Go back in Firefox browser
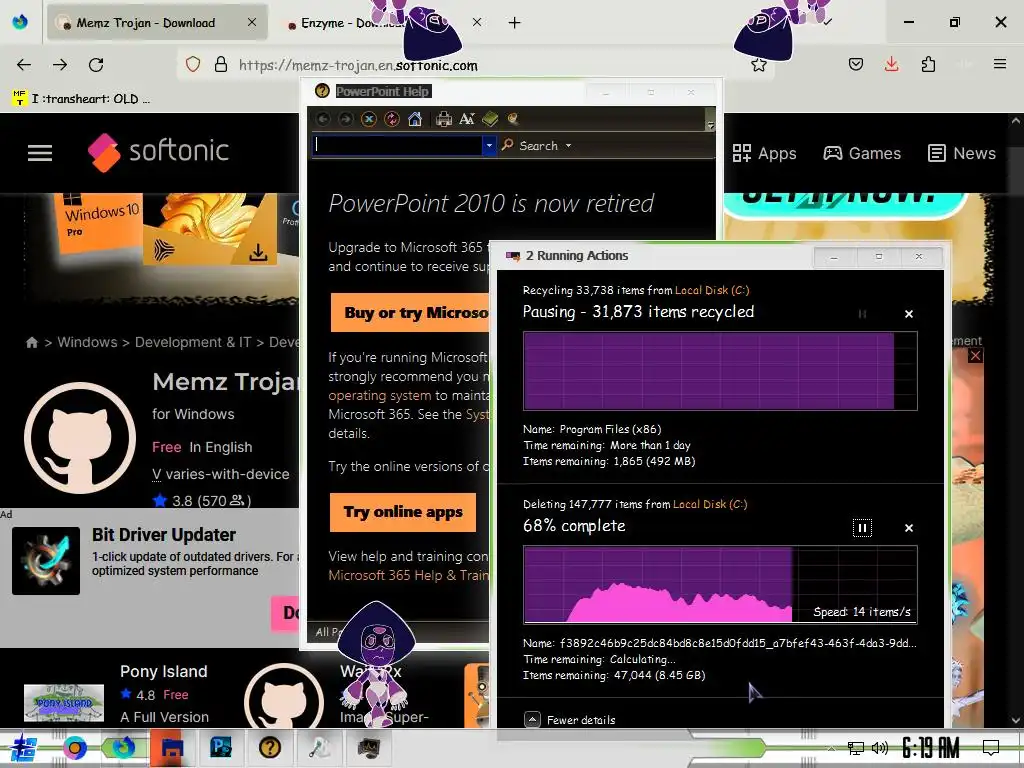Viewport: 1024px width, 768px height. 24,65
